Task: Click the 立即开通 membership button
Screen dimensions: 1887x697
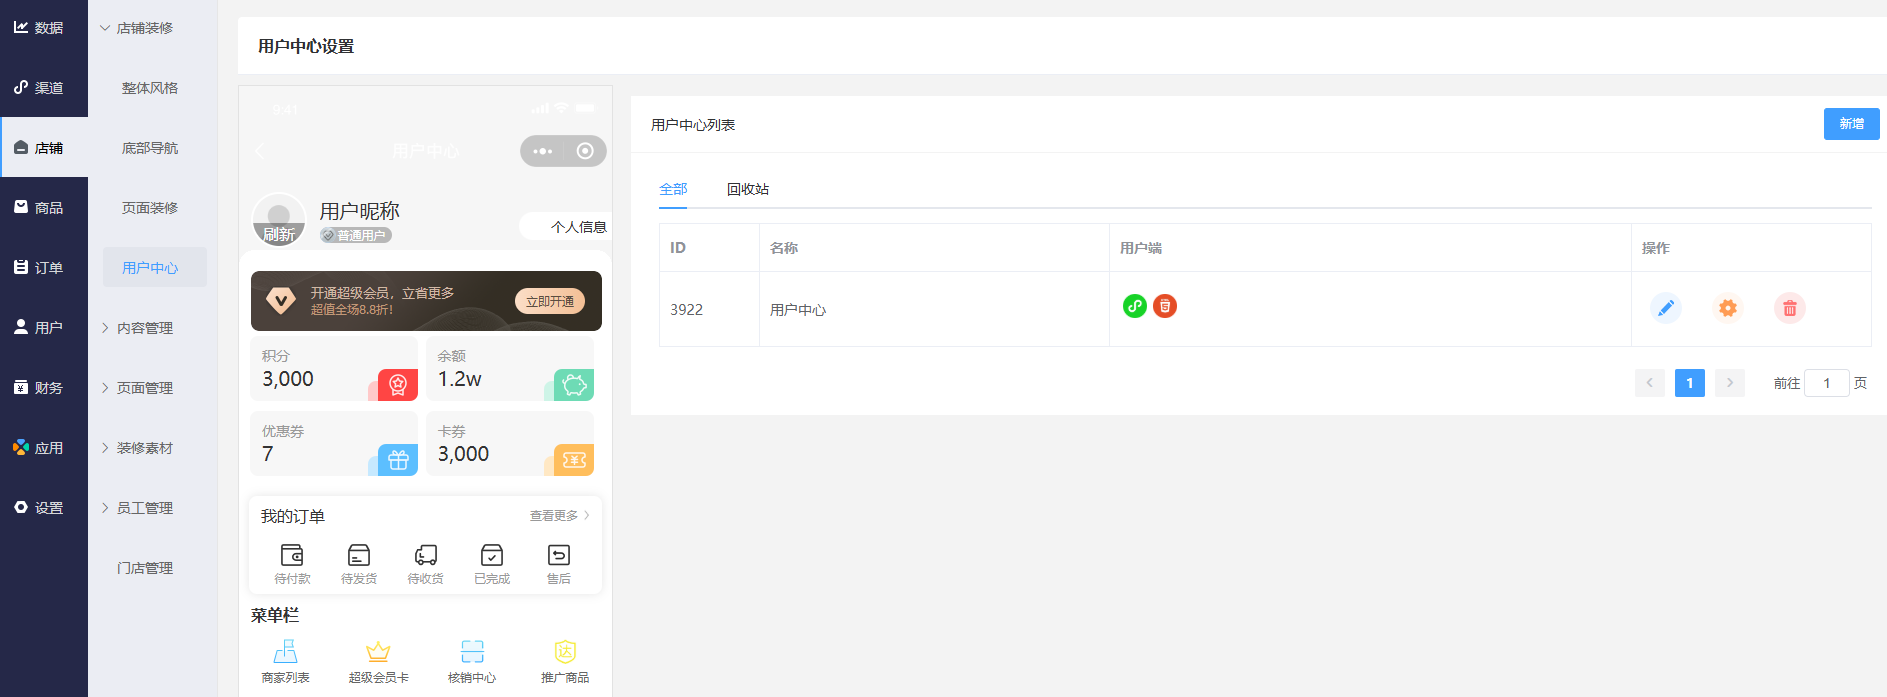Action: (x=550, y=301)
